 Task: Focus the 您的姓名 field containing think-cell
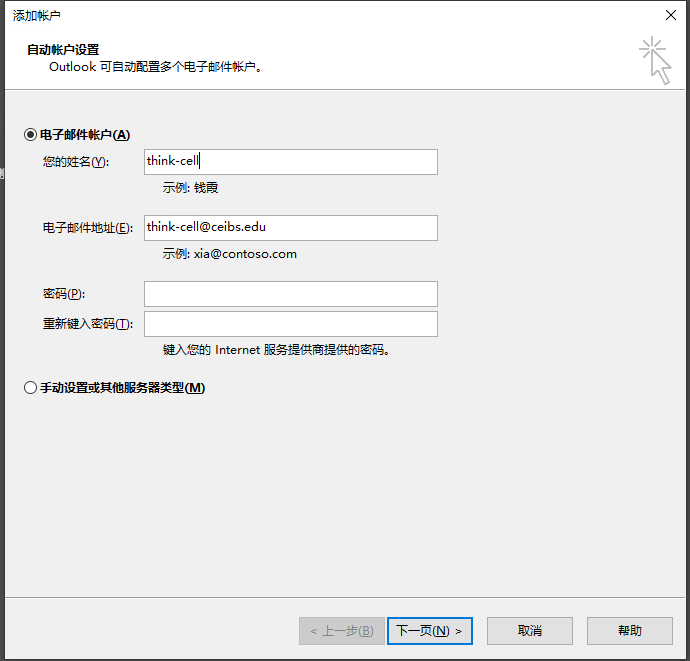(x=290, y=162)
